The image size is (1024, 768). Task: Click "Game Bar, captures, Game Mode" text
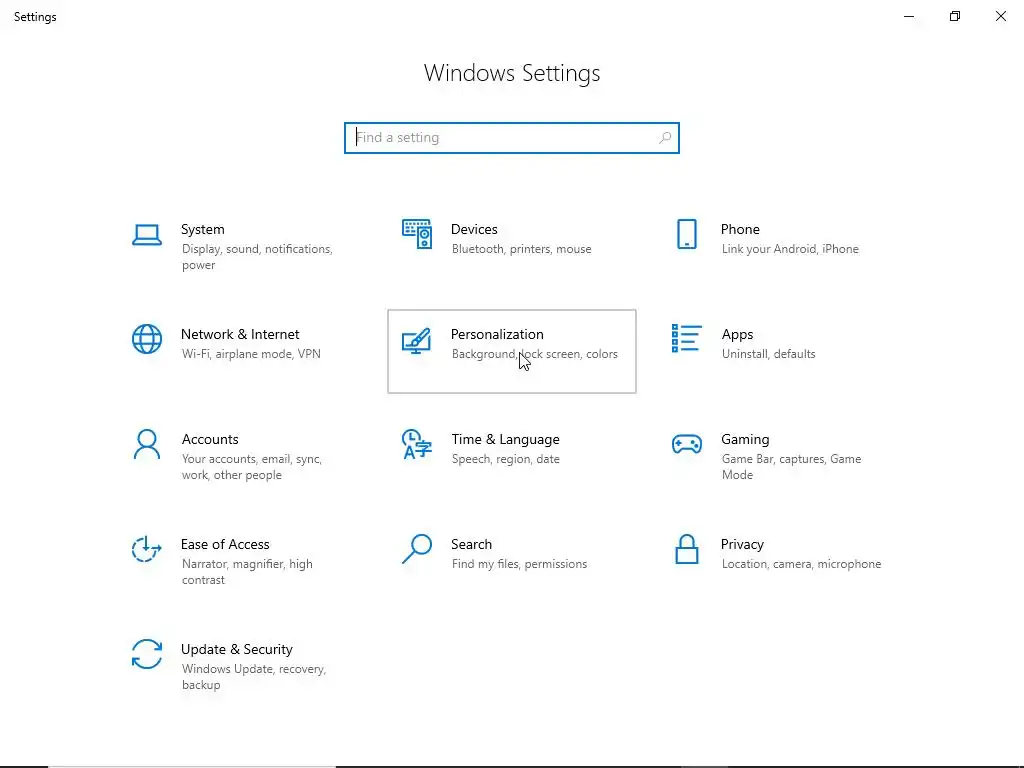pyautogui.click(x=791, y=467)
